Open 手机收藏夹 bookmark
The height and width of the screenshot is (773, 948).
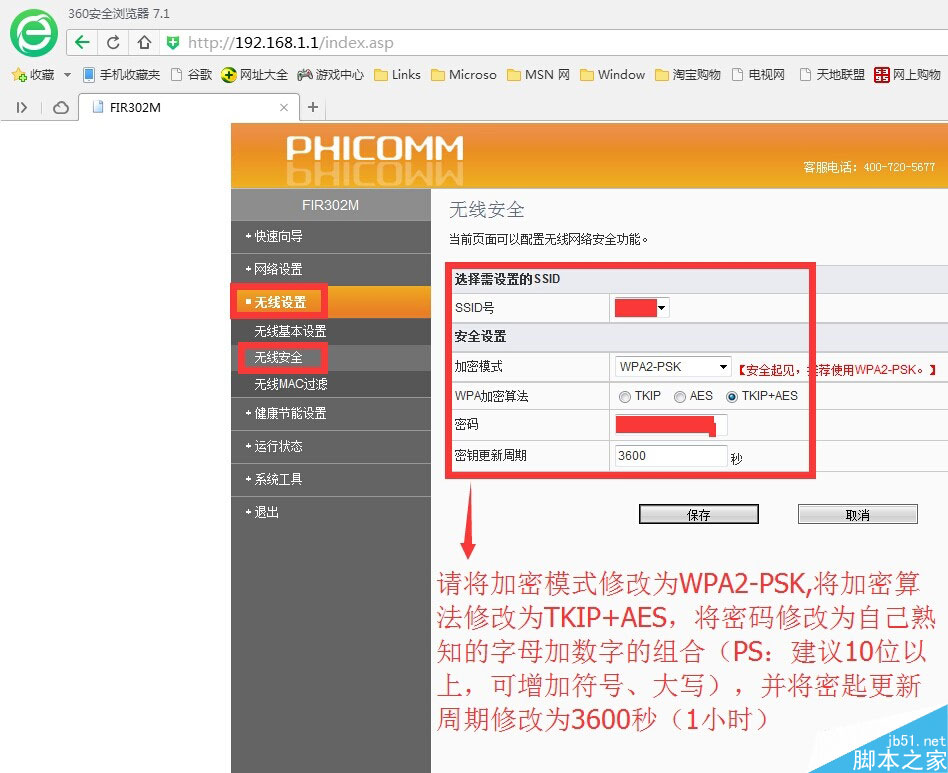[122, 74]
